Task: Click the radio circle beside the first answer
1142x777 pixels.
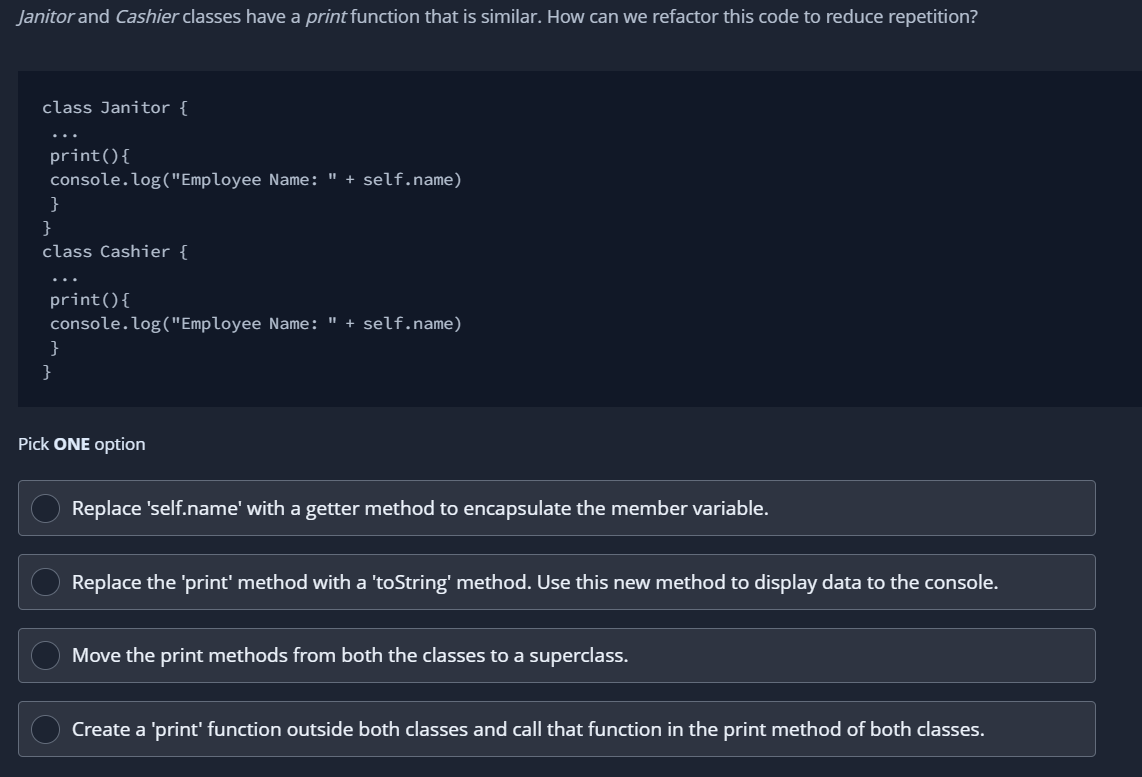Action: [x=44, y=508]
